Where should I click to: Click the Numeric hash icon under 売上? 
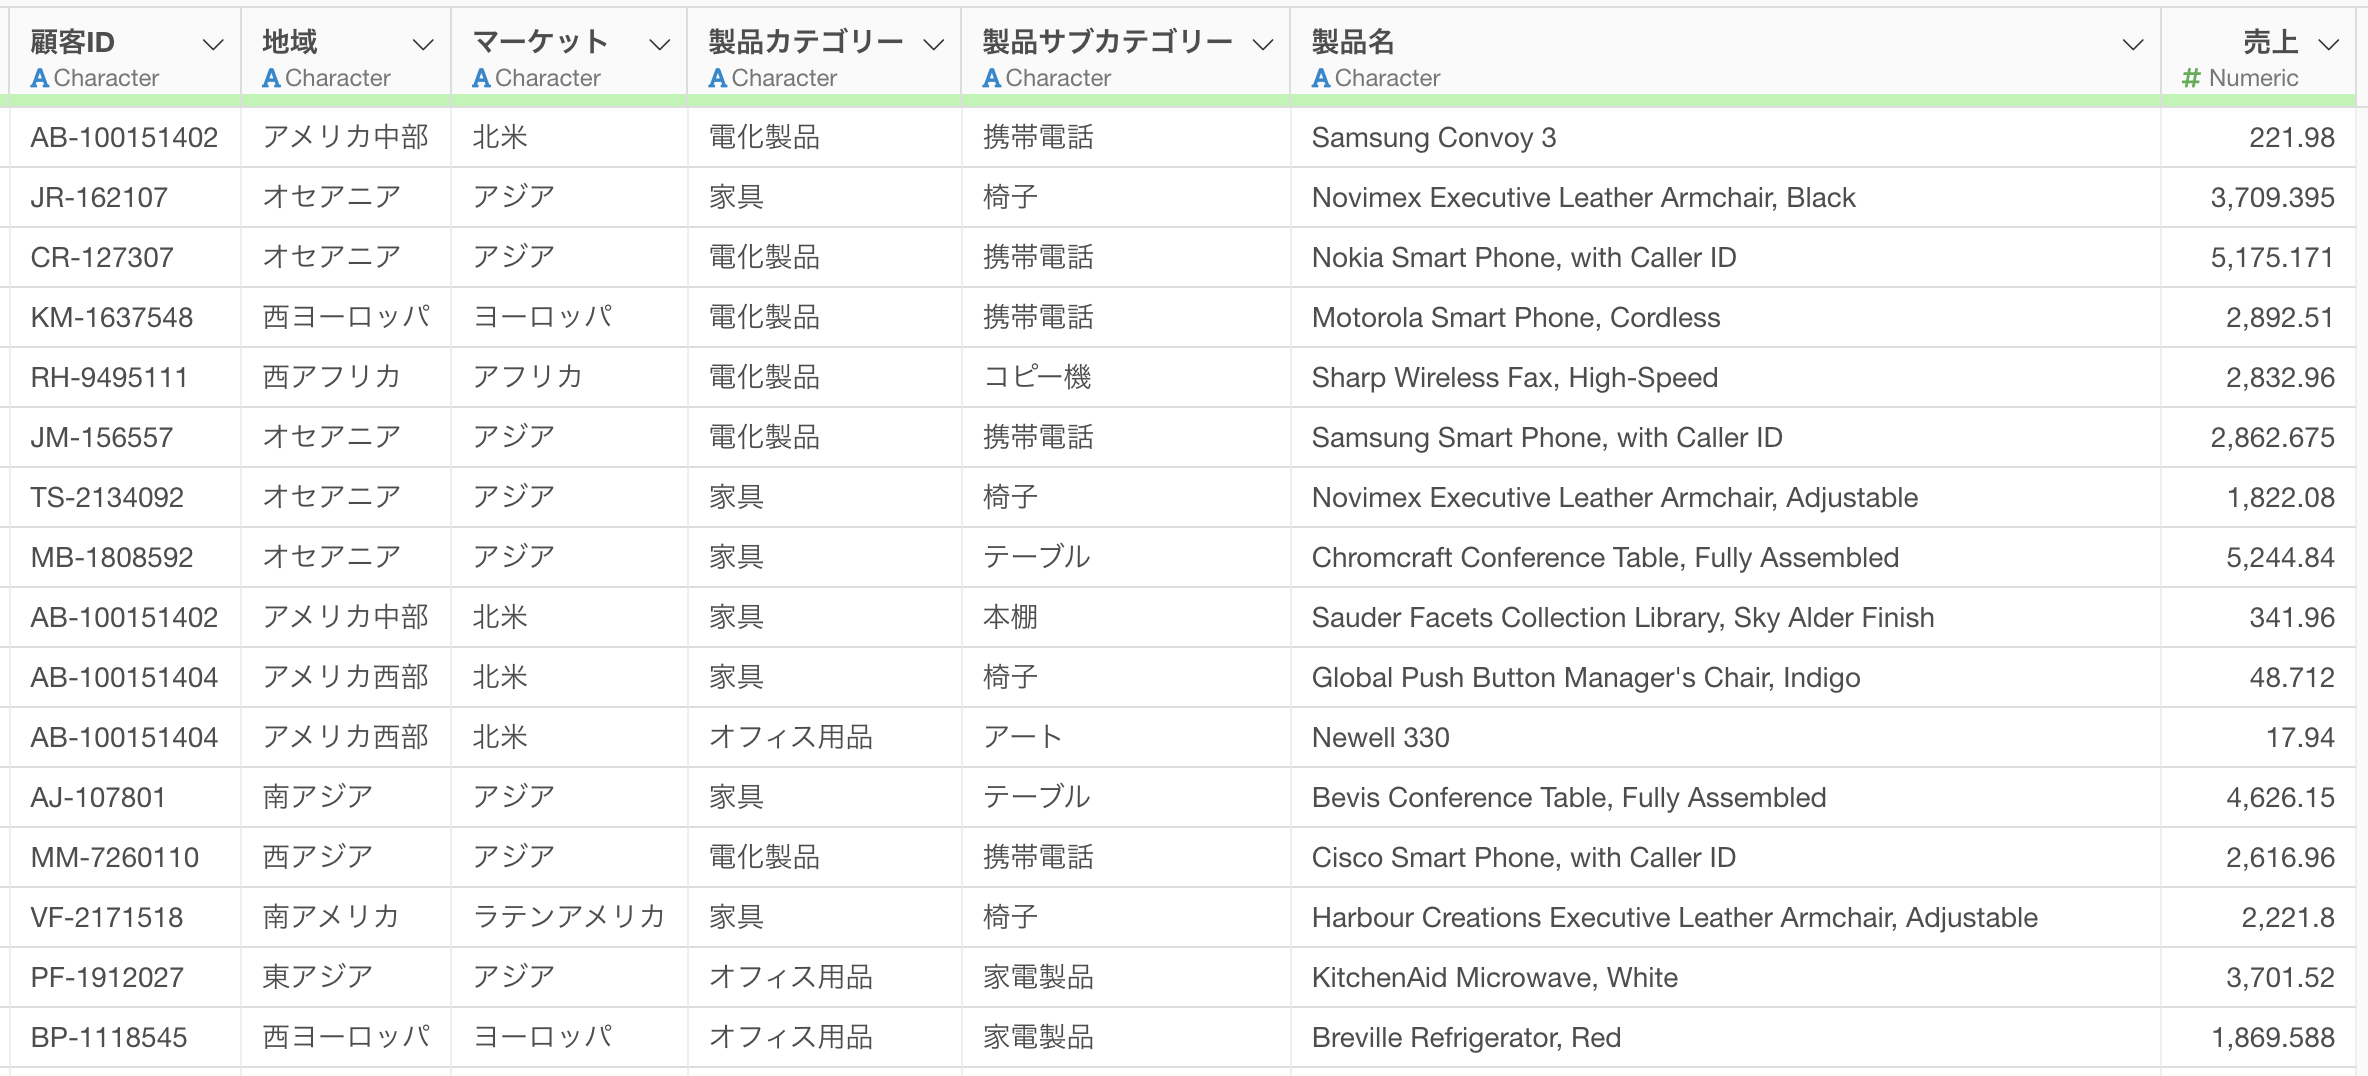[x=2191, y=78]
